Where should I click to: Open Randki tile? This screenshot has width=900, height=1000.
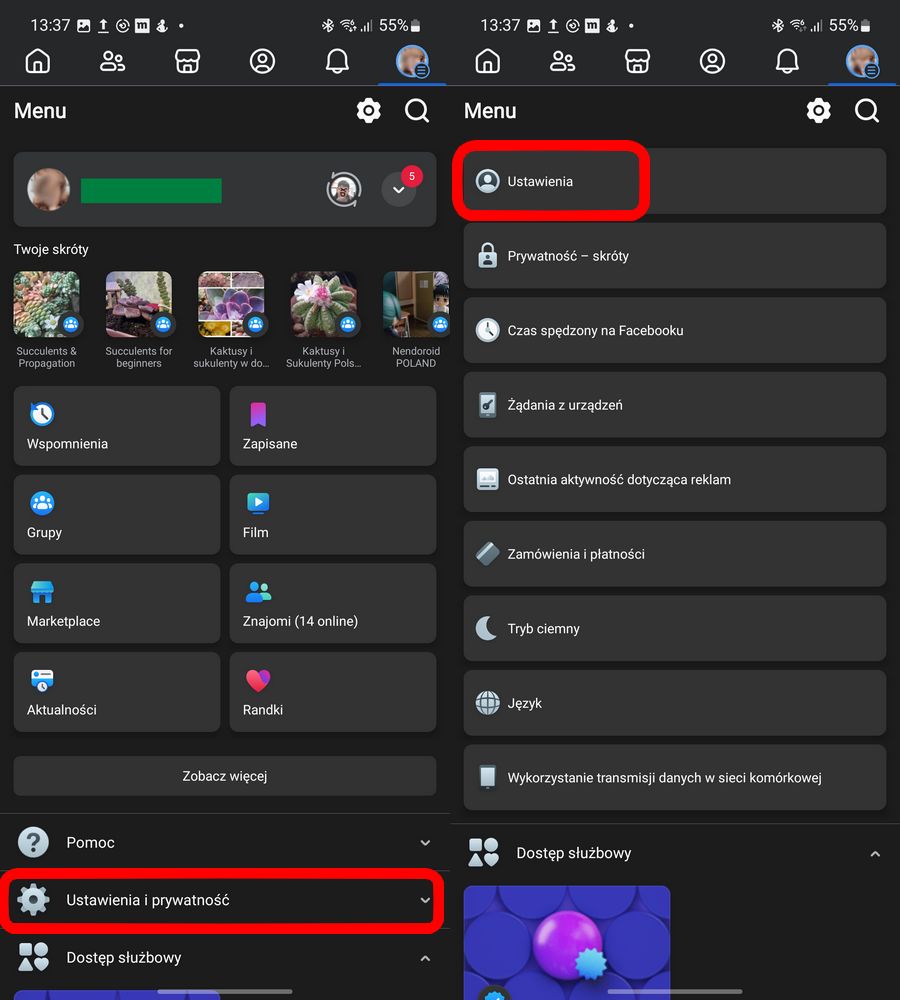pyautogui.click(x=332, y=692)
